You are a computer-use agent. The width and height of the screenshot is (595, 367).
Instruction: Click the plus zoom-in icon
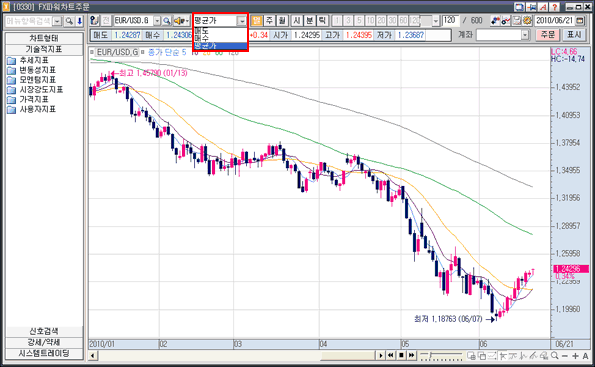click(575, 356)
